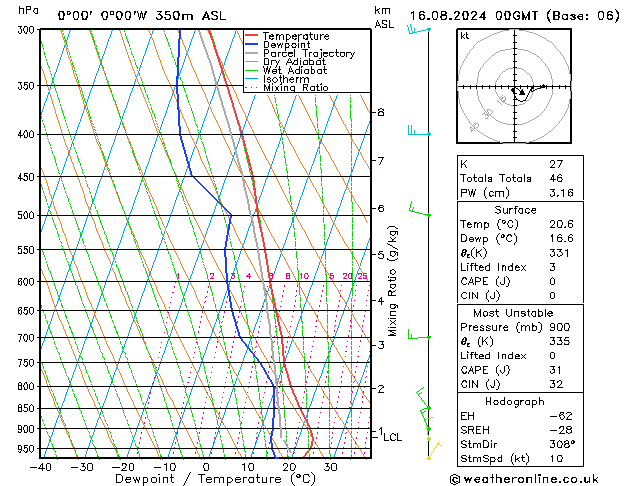
Task: Click the K index value '27'
Action: click(556, 164)
